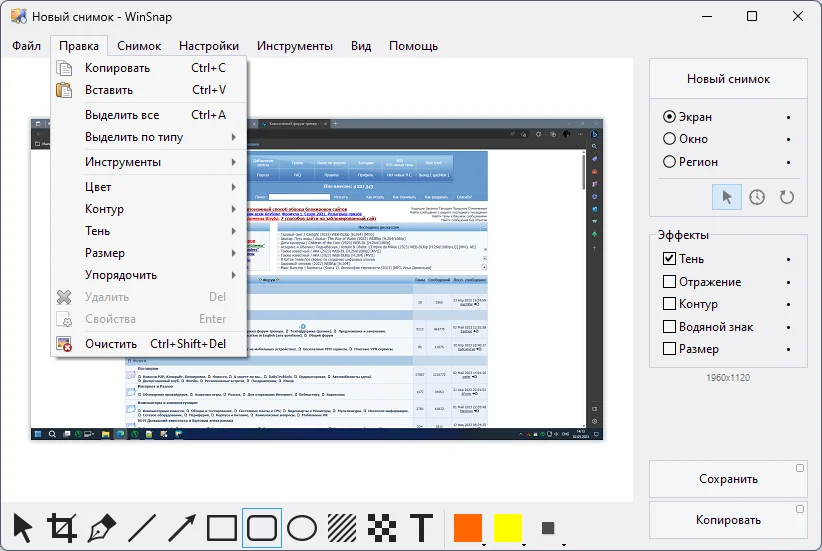
Task: Open the Помощь menu
Action: (413, 46)
